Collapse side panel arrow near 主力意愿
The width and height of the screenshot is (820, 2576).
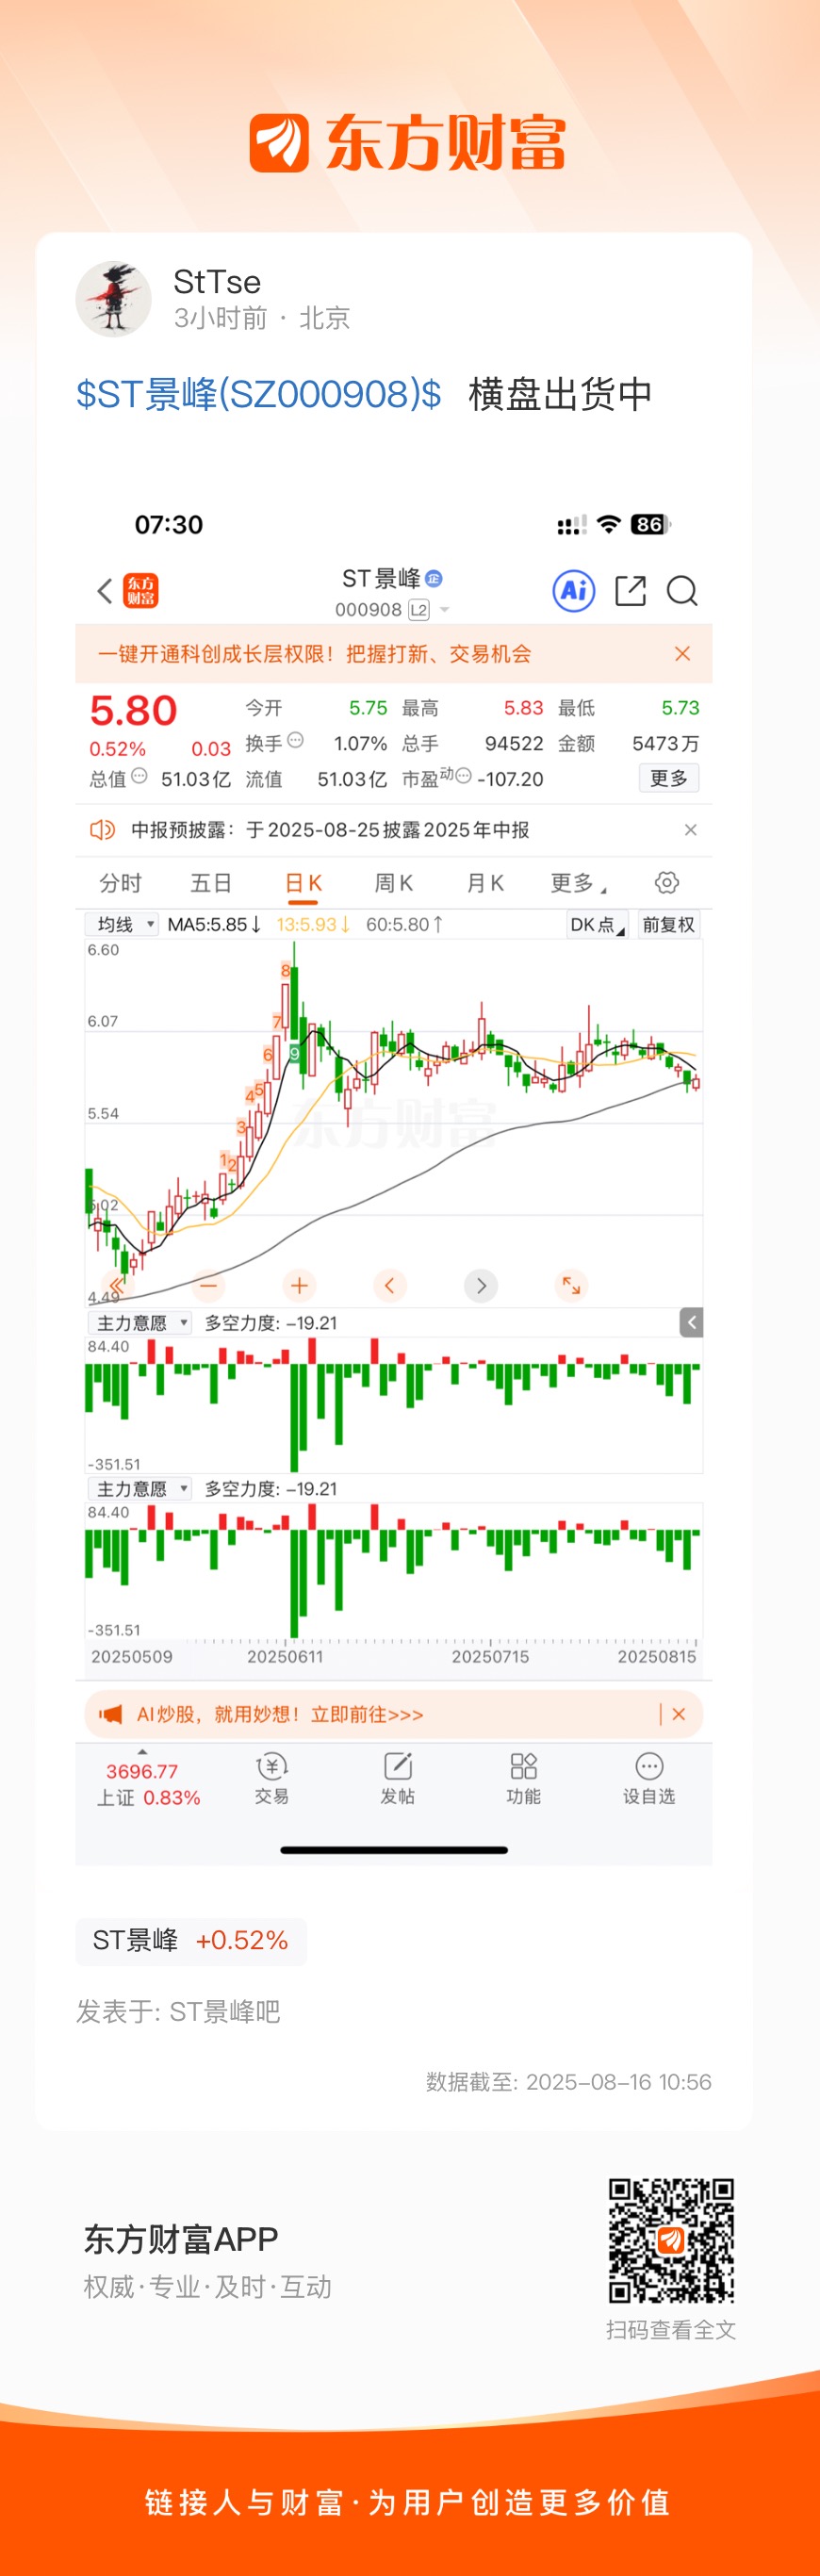click(691, 1322)
